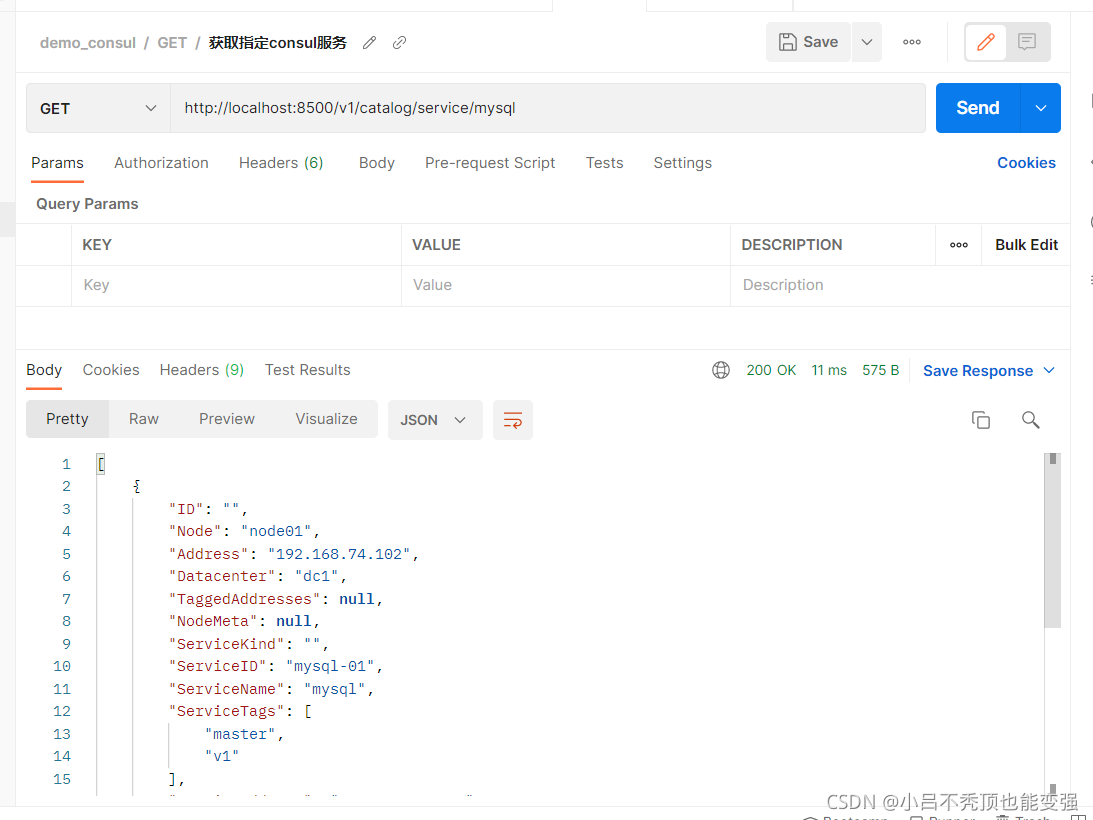Open the Tests tab

coord(604,163)
